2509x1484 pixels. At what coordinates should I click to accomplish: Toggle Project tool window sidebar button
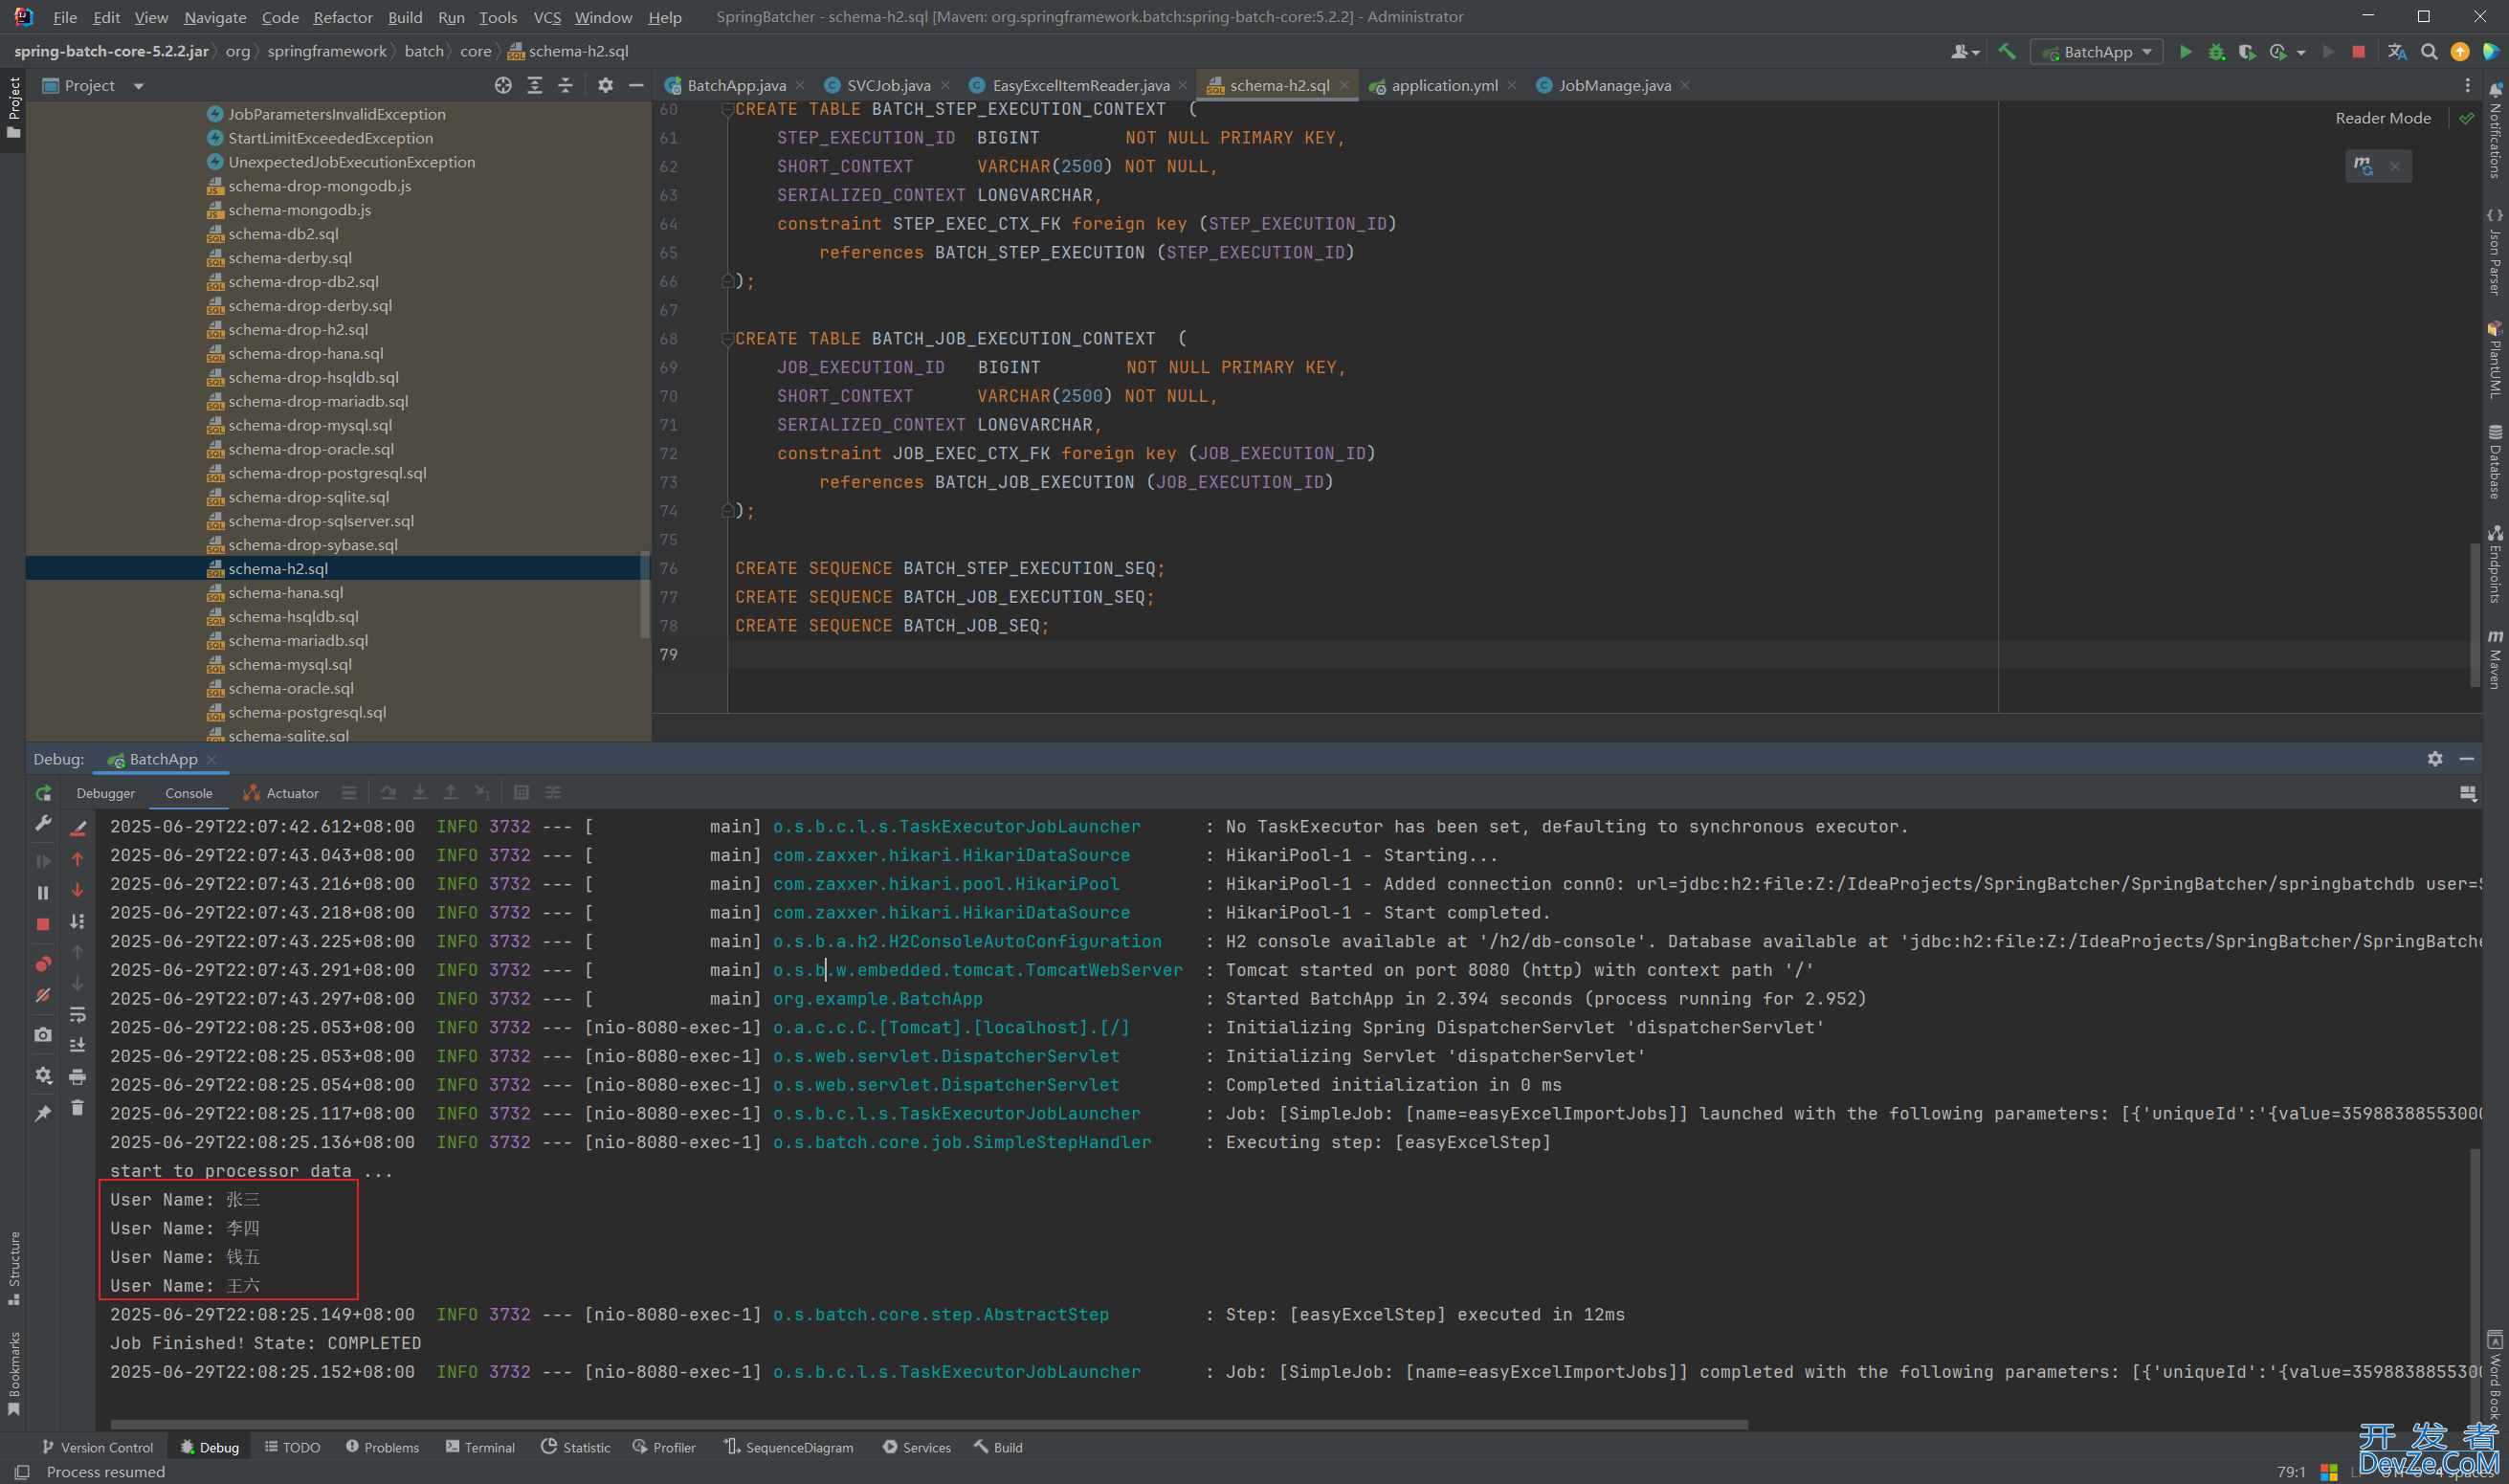coord(13,108)
